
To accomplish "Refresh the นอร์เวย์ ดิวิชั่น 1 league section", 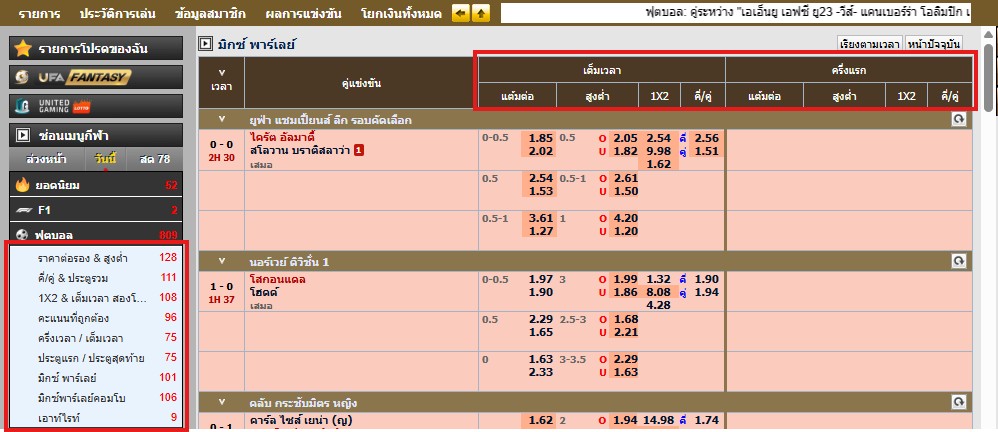I will click(x=959, y=261).
